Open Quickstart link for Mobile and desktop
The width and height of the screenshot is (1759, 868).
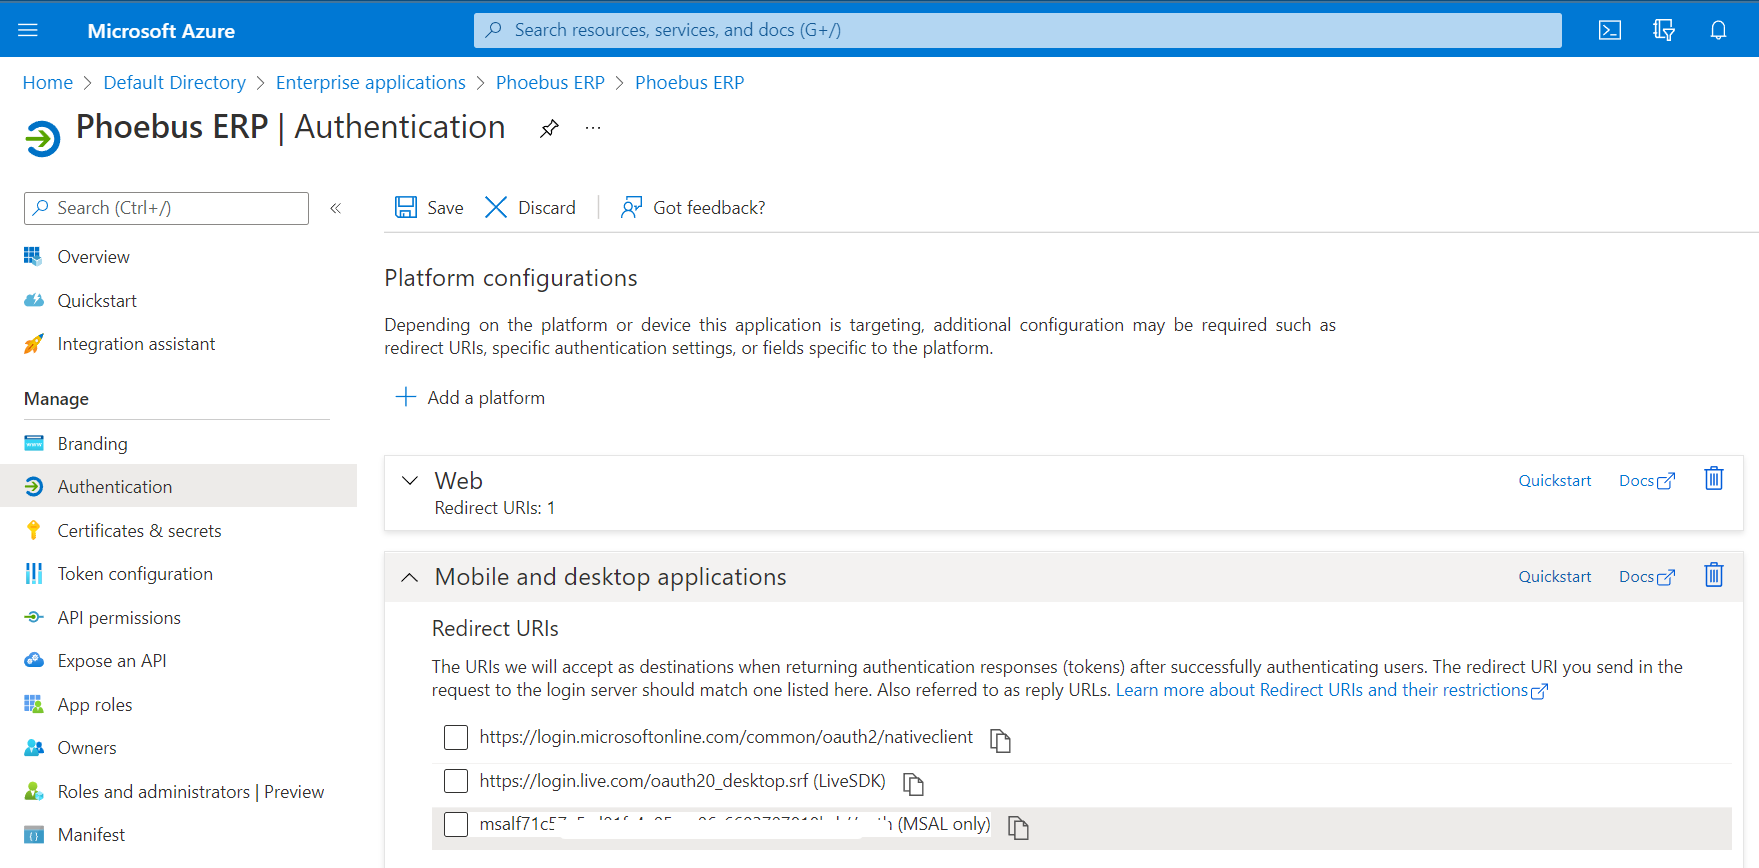point(1555,577)
